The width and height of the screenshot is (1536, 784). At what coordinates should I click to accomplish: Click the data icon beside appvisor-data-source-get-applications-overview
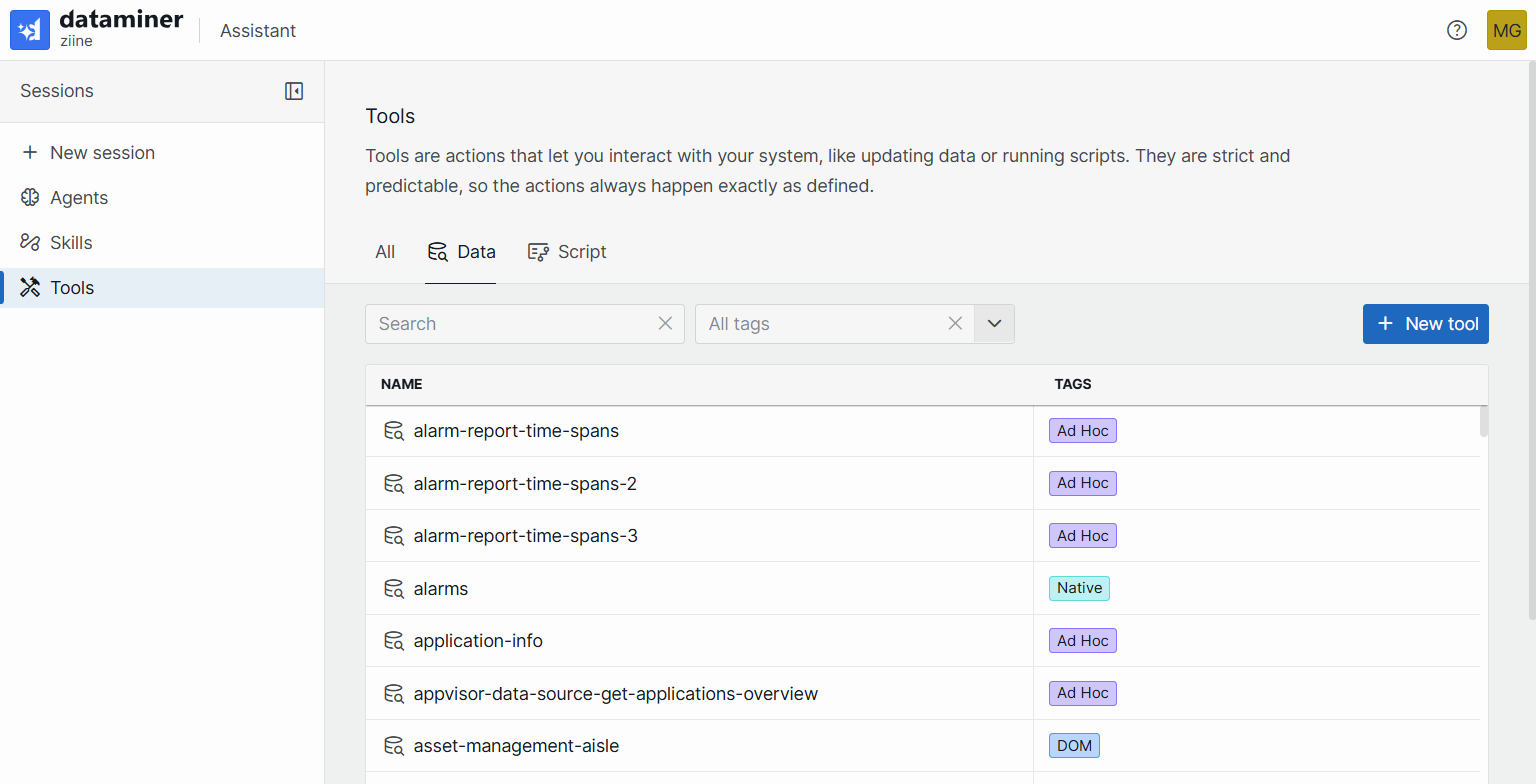click(x=394, y=694)
